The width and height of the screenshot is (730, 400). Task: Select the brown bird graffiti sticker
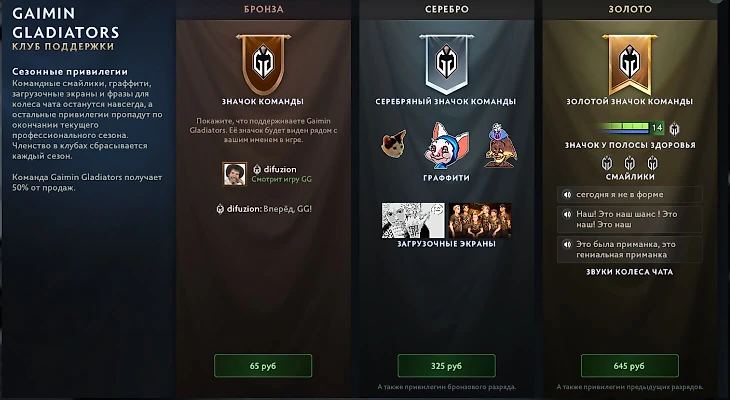501,145
